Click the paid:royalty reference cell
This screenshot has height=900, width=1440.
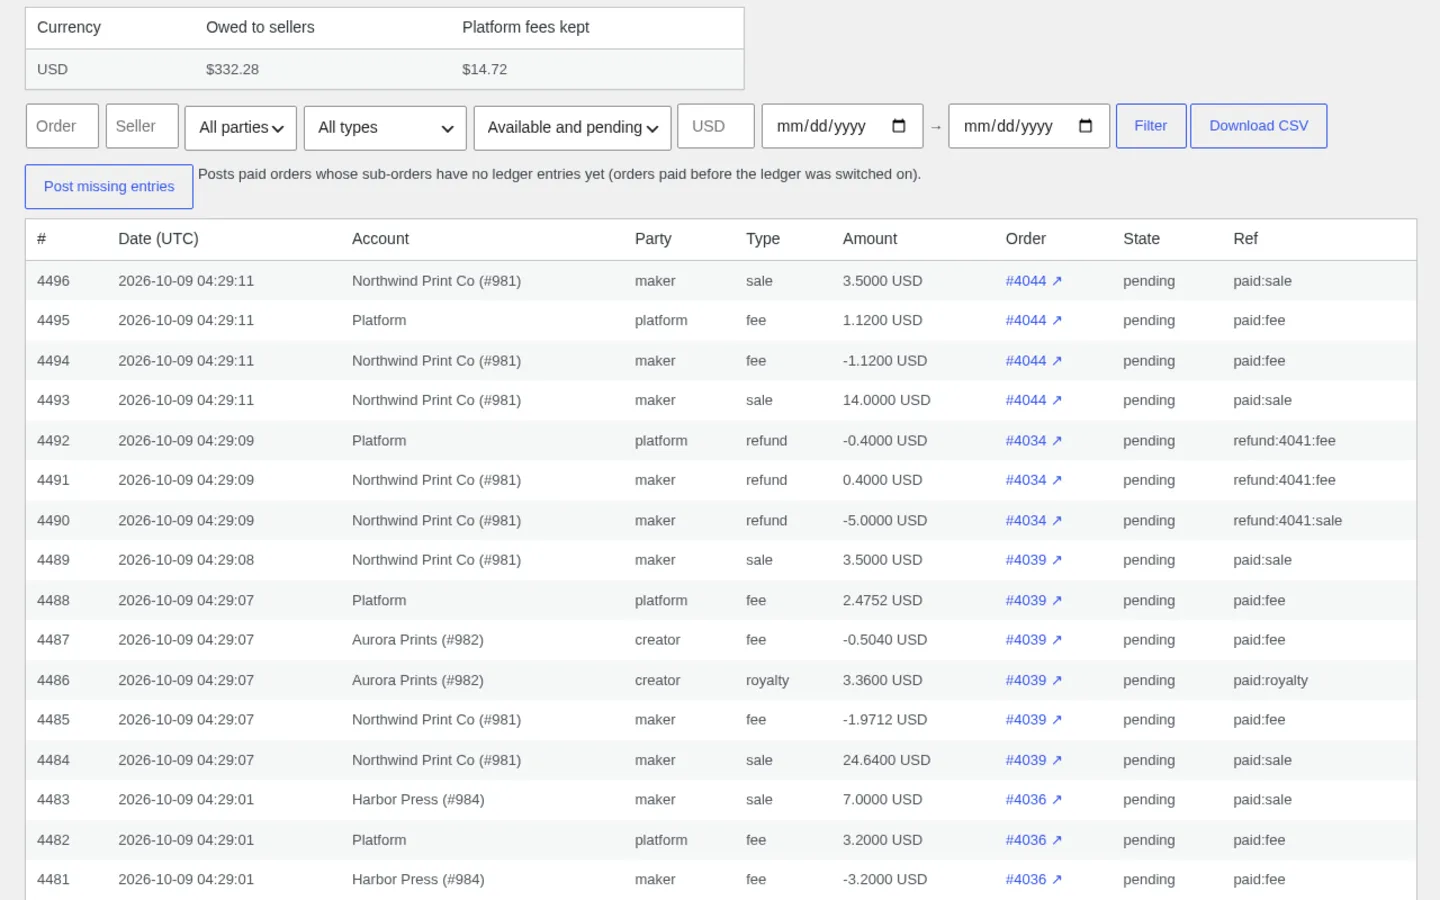pos(1270,680)
